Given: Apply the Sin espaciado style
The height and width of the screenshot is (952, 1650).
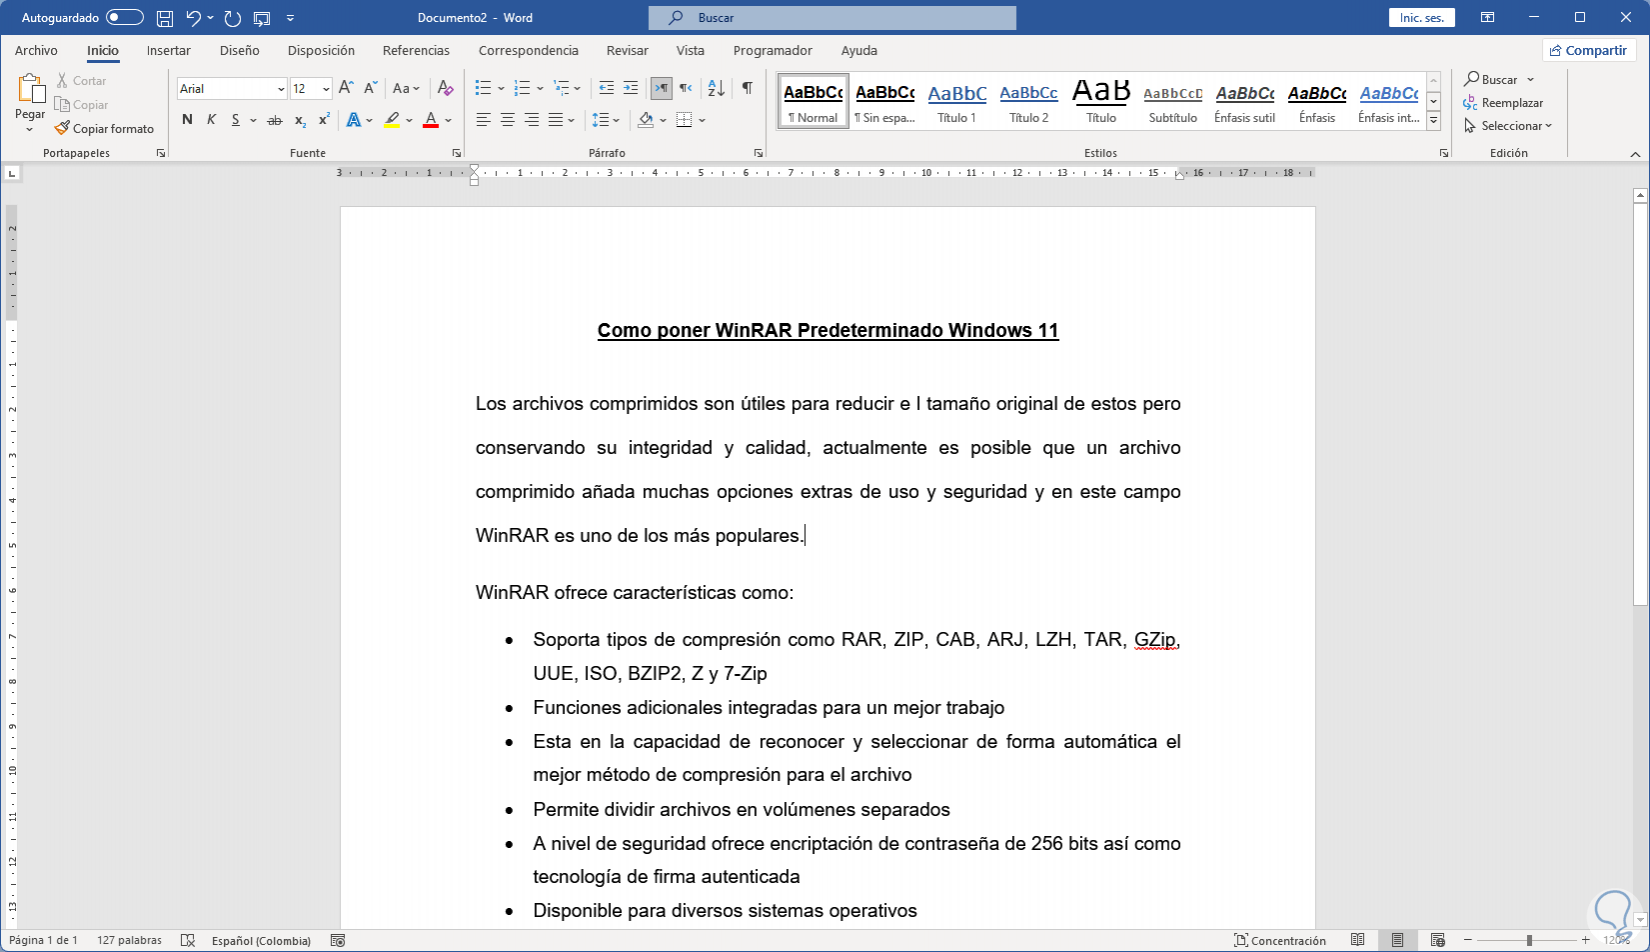Looking at the screenshot, I should pyautogui.click(x=885, y=101).
